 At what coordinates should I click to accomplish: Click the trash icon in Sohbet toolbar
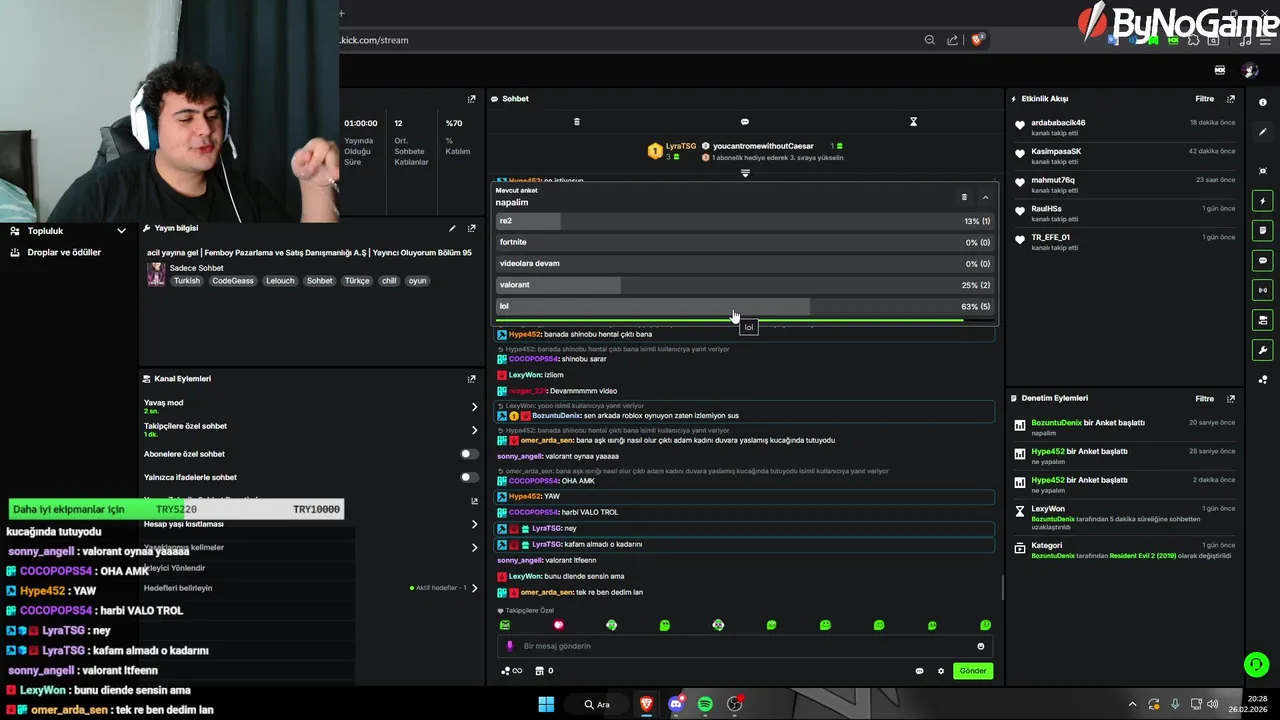pyautogui.click(x=576, y=122)
